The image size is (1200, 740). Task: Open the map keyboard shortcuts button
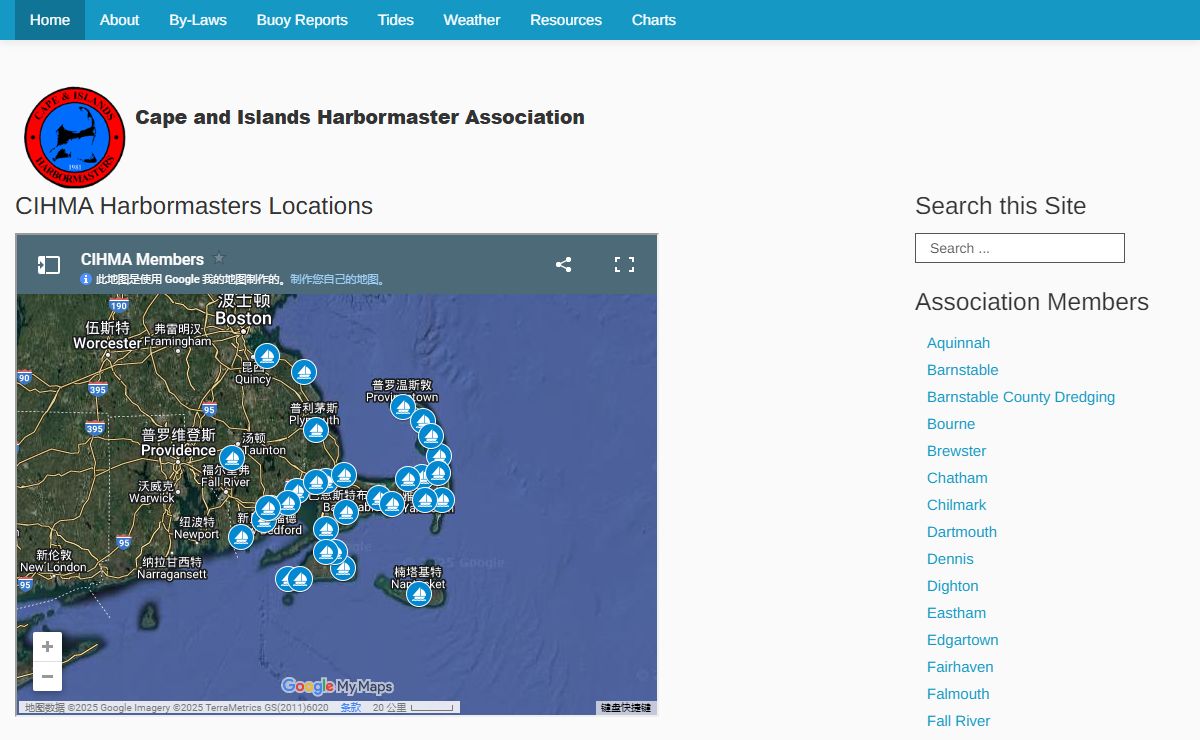[626, 708]
